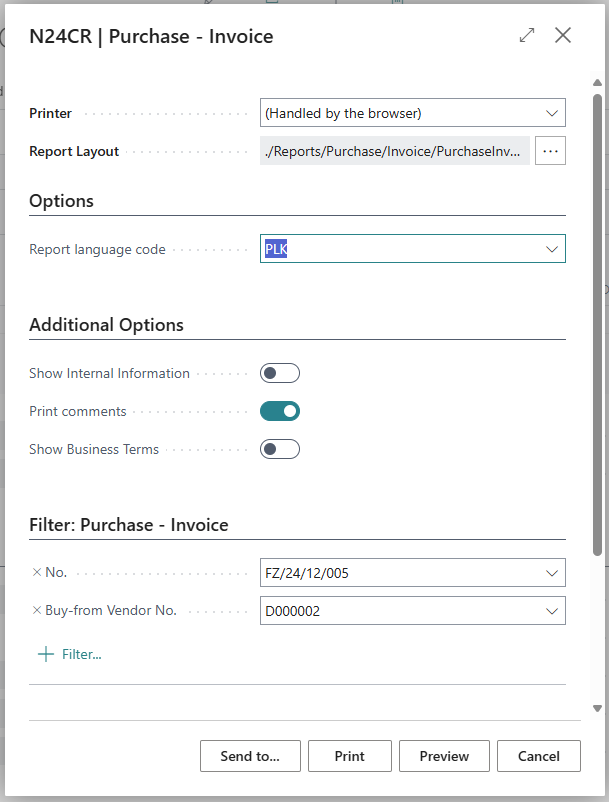Click the Print button
Screen dimensions: 609x802
349,756
